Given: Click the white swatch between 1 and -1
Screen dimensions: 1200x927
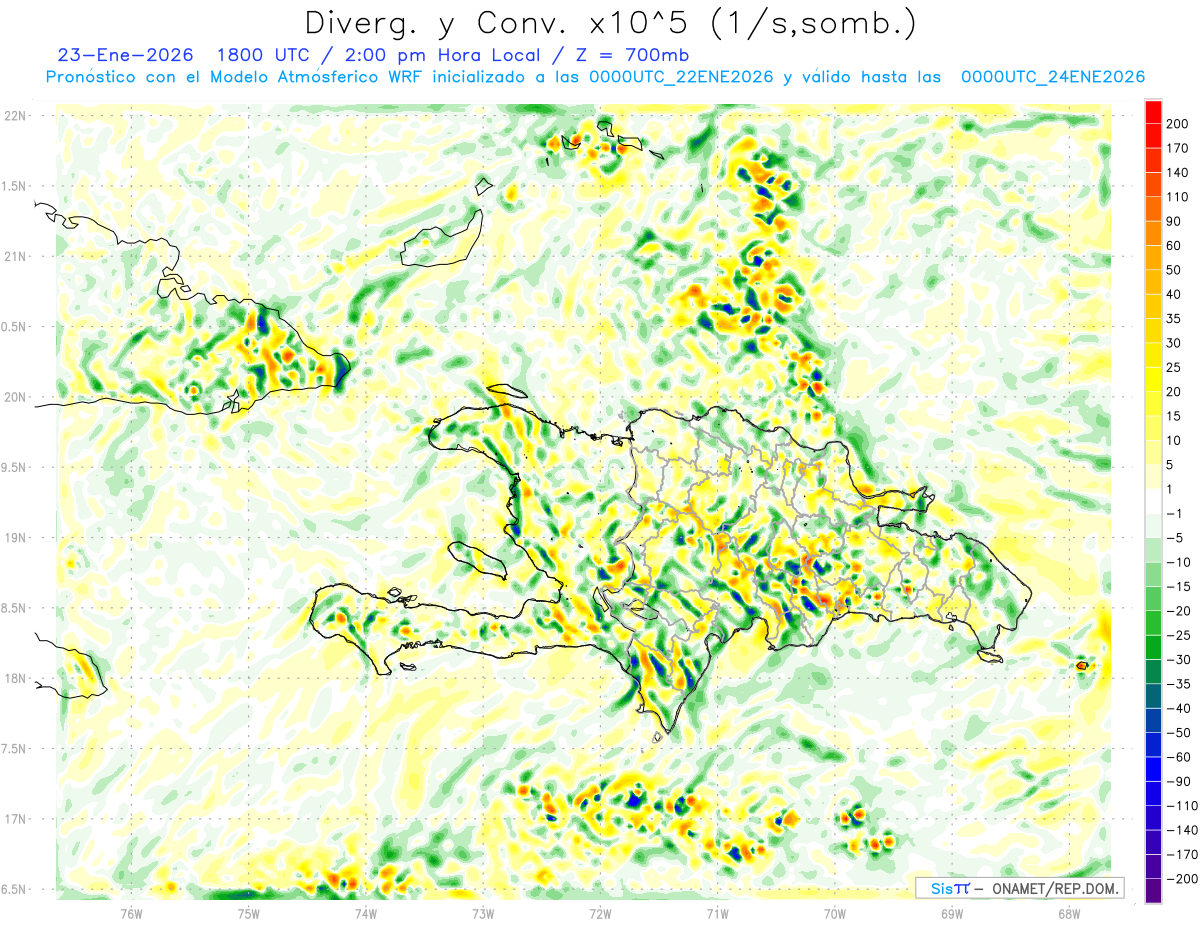Looking at the screenshot, I should coord(1153,501).
